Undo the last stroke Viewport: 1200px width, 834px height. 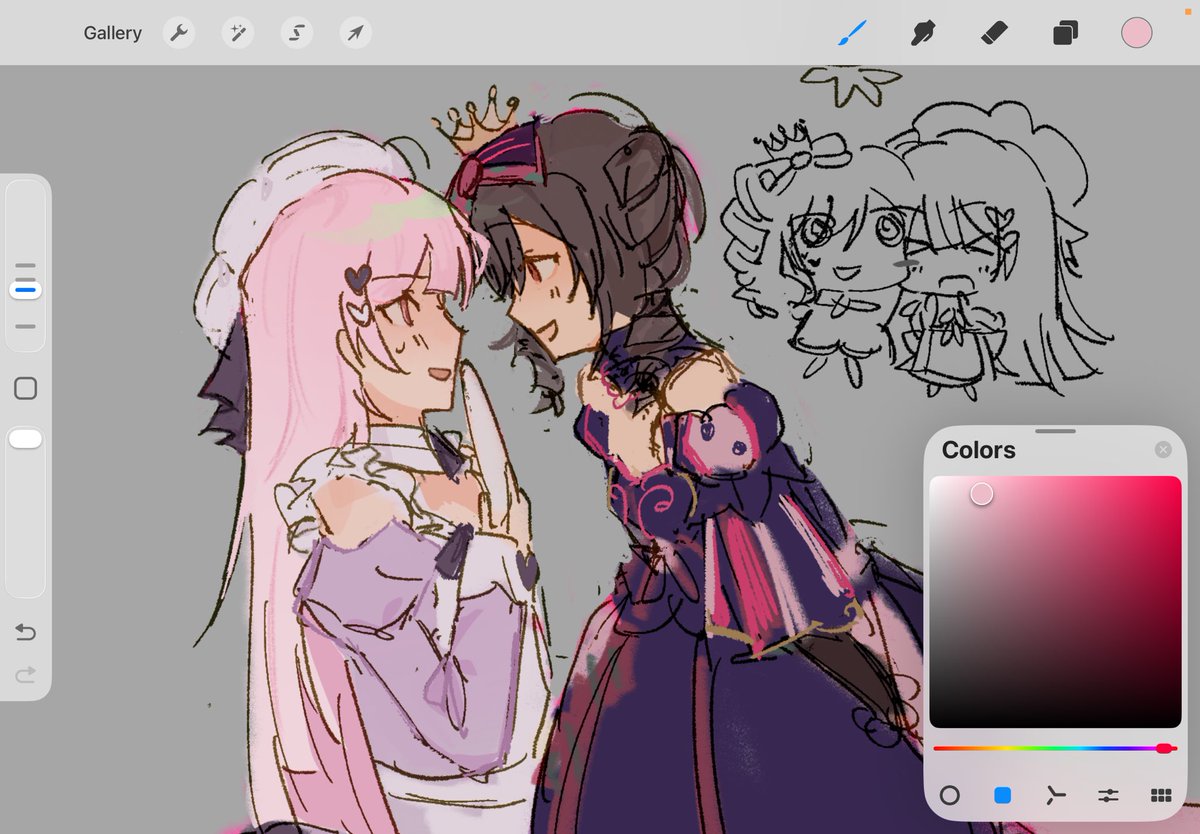[26, 632]
